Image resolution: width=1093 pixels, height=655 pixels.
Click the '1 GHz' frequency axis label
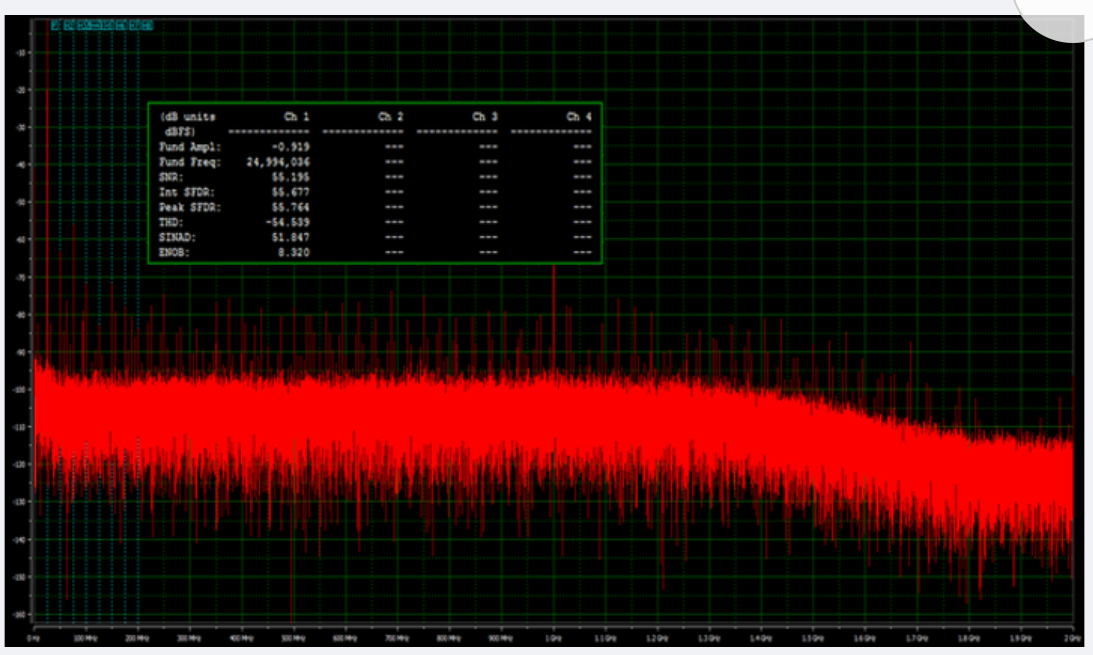[x=553, y=638]
